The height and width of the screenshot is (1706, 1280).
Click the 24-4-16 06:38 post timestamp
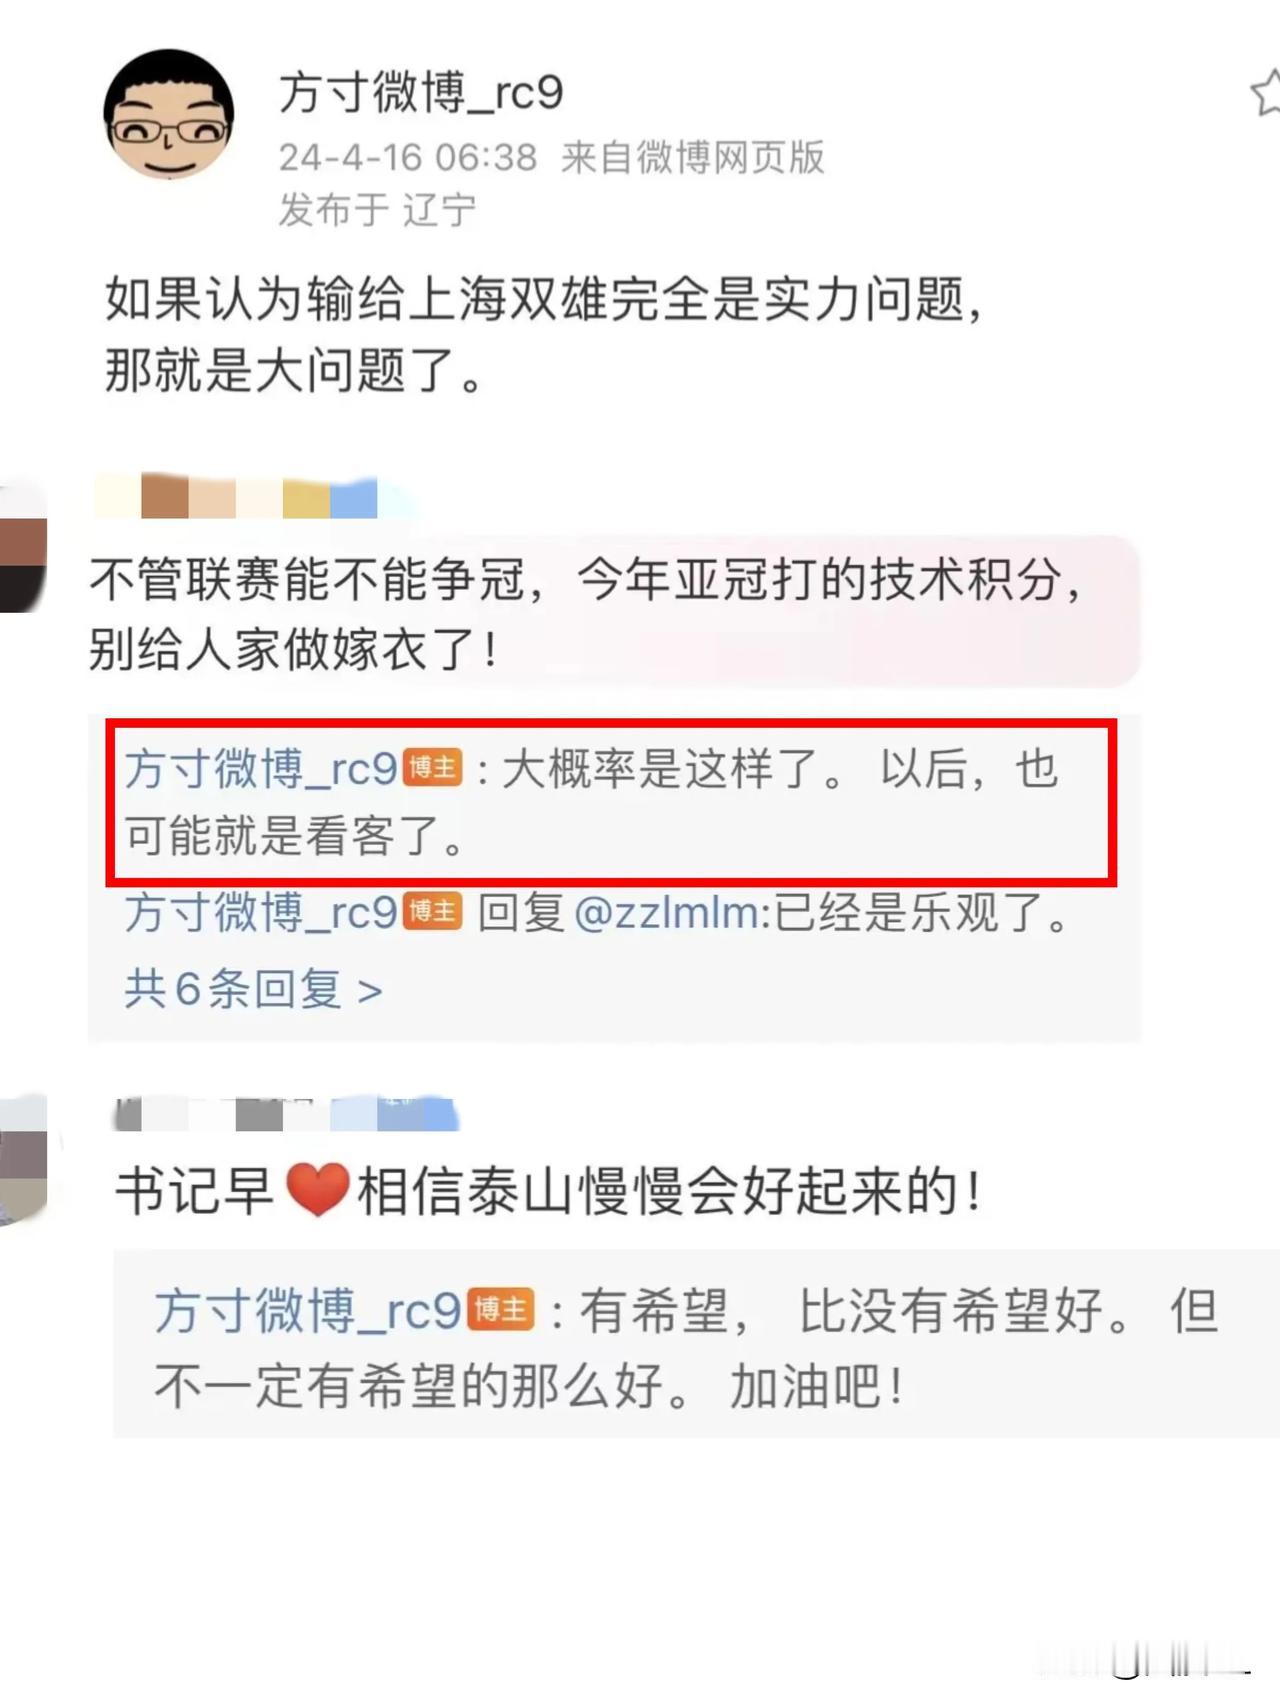(x=408, y=158)
